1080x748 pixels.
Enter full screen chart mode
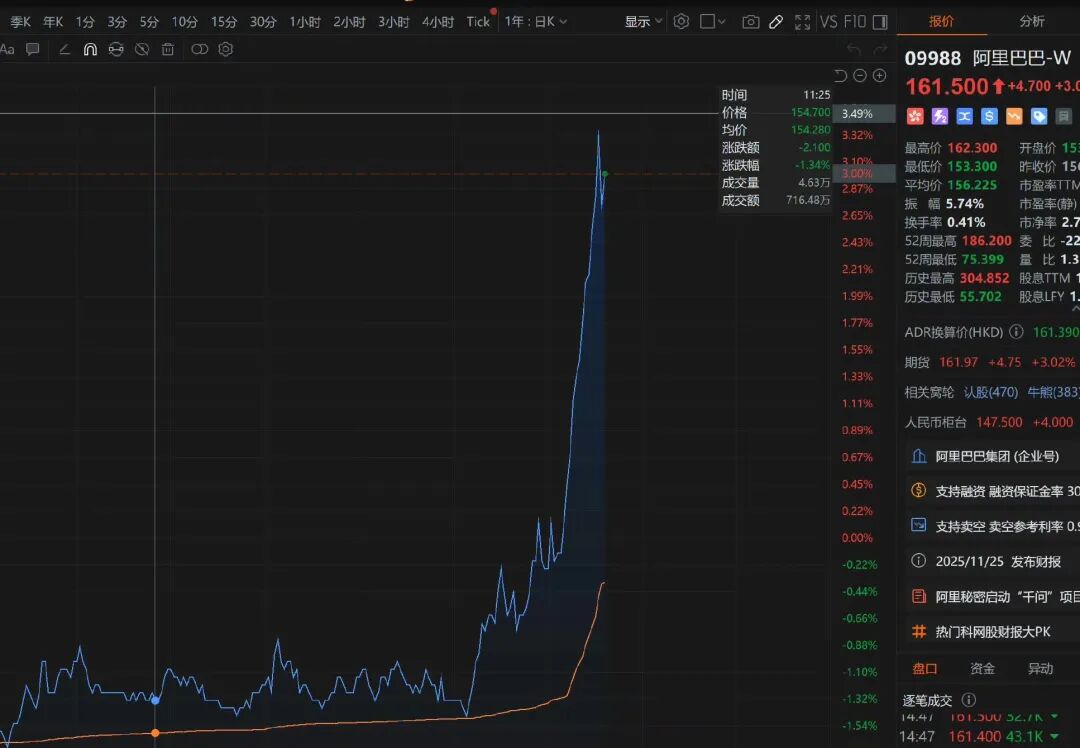(x=802, y=22)
